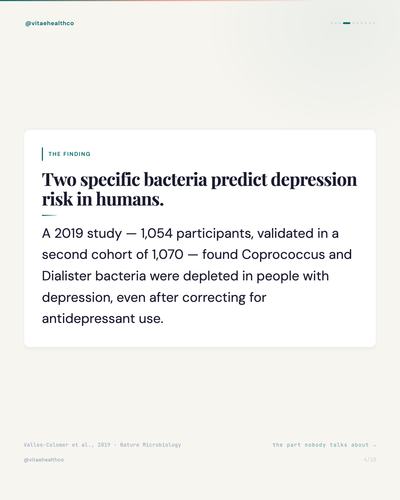Viewport: 400px width, 500px height.
Task: Click the vertical teal bar beside THE FINDING
Action: [x=42, y=154]
